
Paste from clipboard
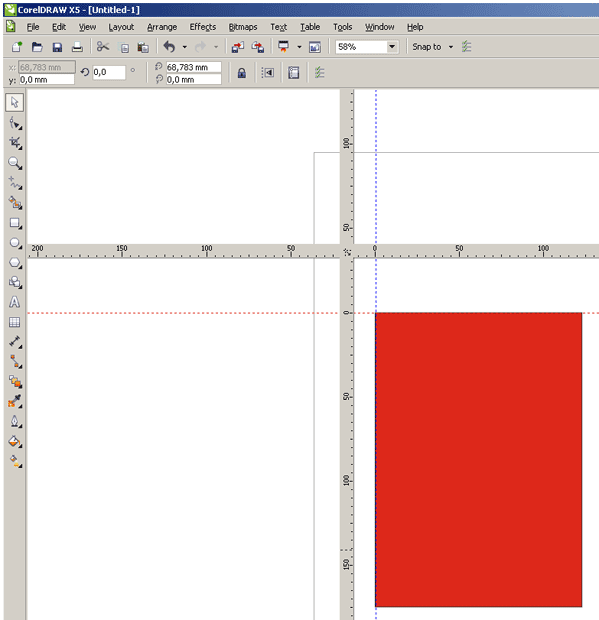143,47
